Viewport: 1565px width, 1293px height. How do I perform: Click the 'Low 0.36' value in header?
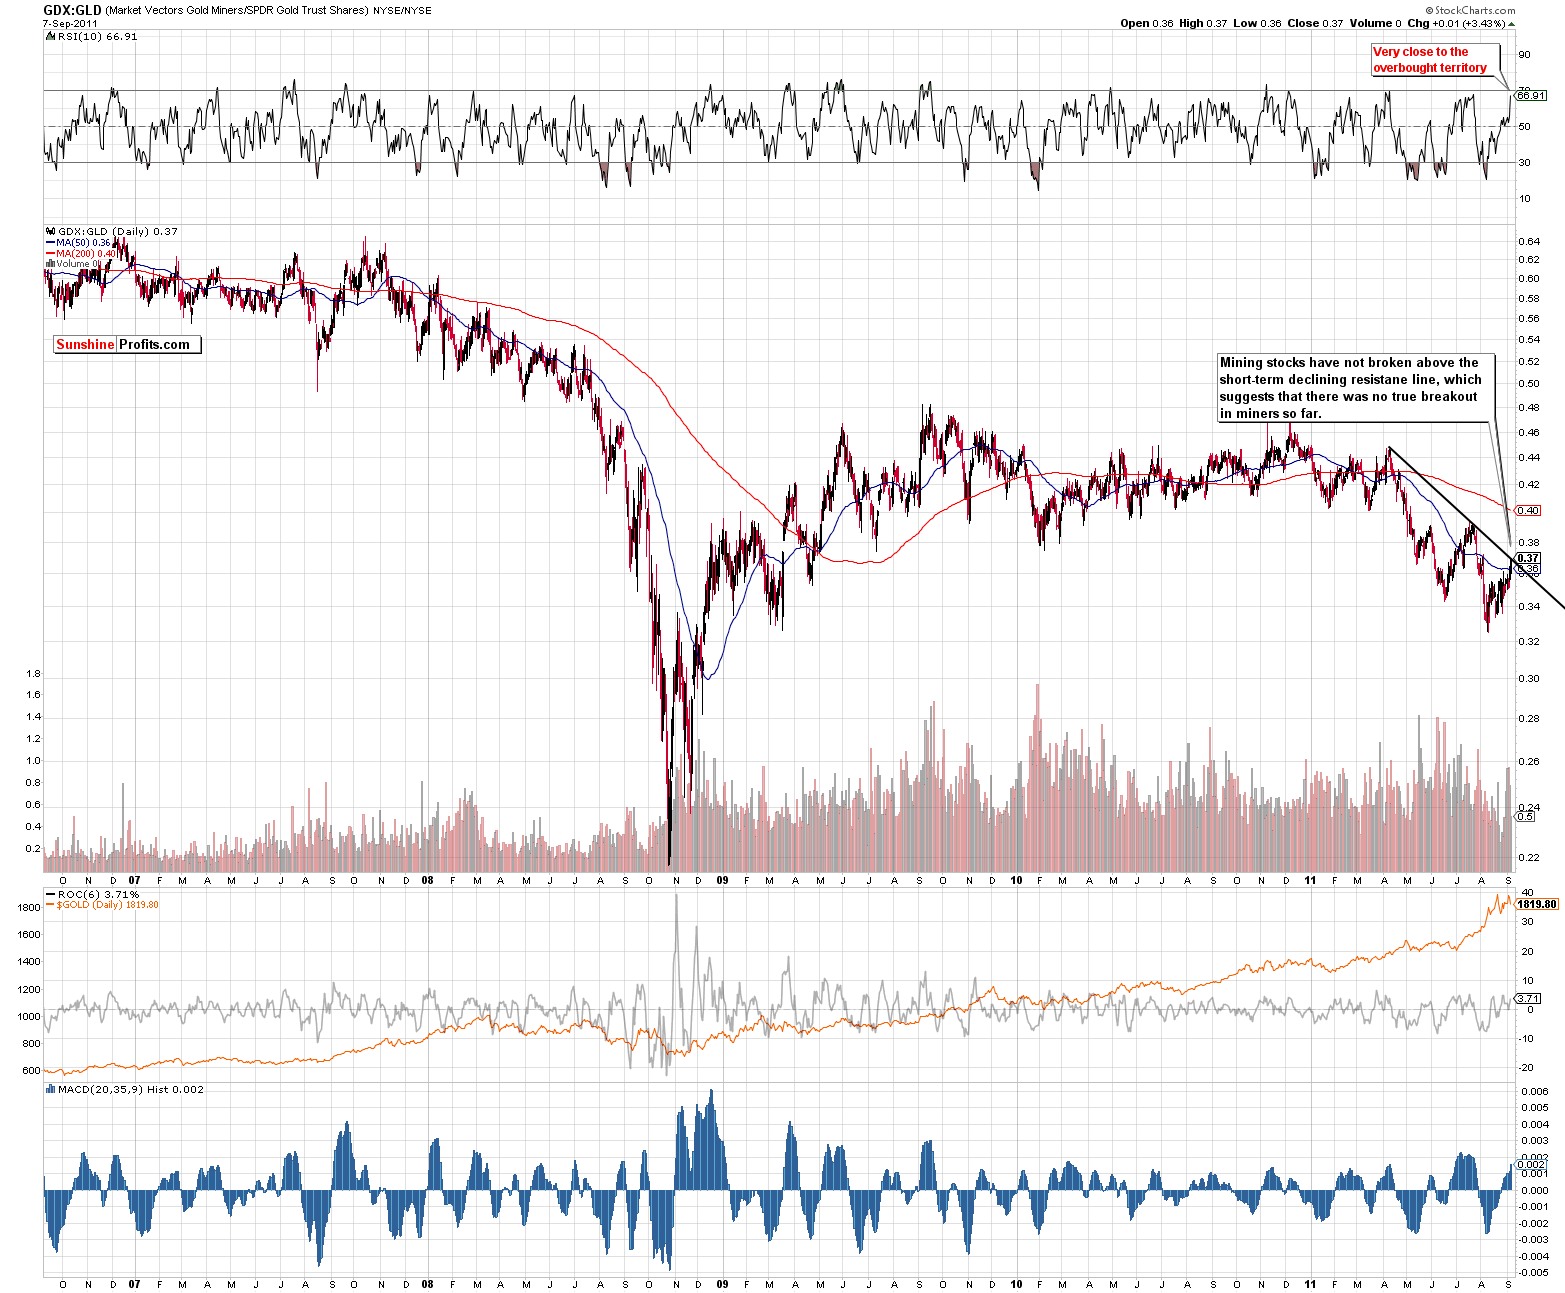pos(1257,23)
